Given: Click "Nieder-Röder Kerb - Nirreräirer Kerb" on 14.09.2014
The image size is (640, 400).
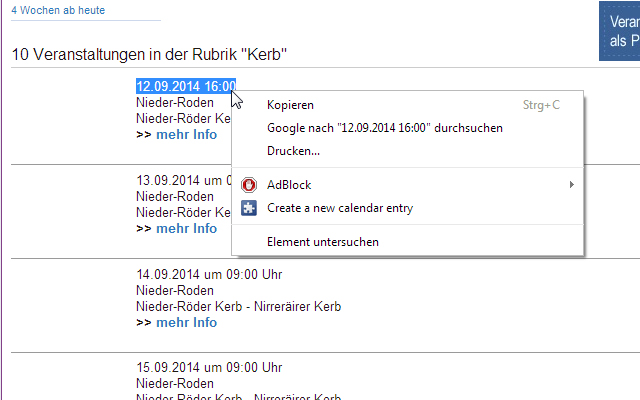Looking at the screenshot, I should click(x=238, y=306).
